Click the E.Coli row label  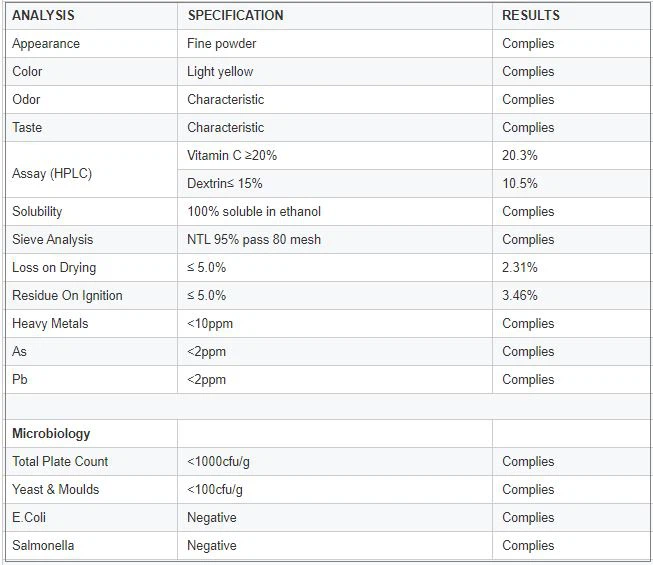coord(29,518)
